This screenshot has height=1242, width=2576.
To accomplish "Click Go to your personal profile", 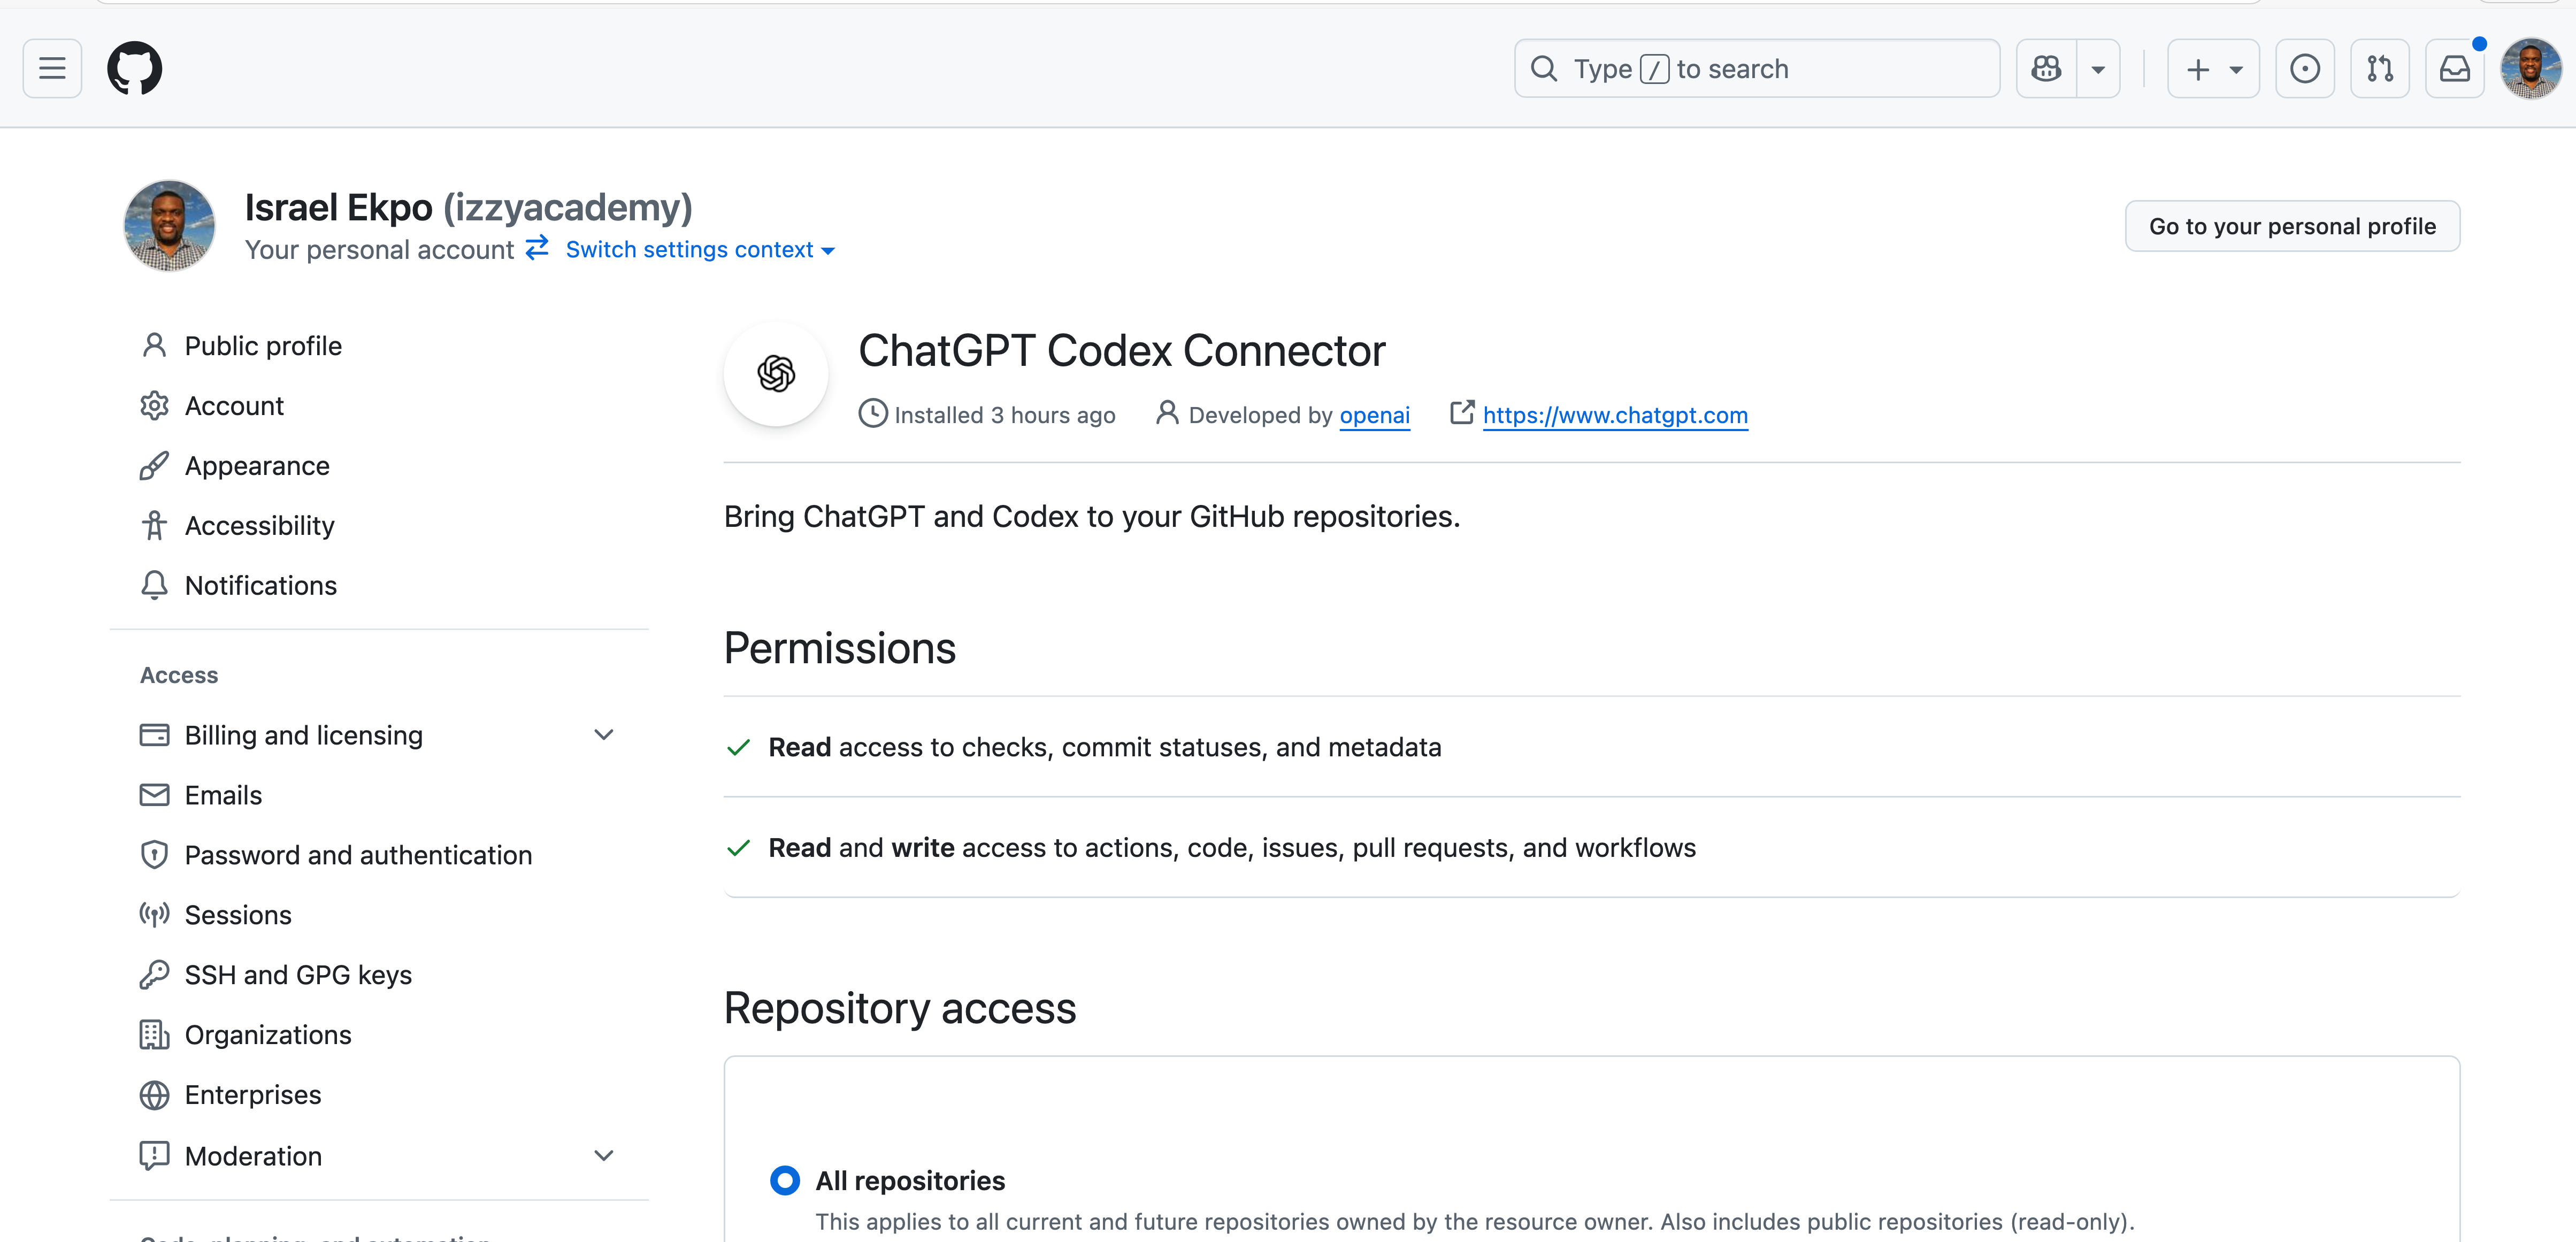I will [2291, 226].
